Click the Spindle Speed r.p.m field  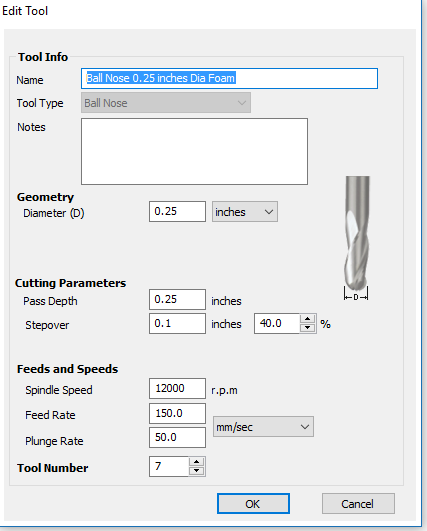coord(177,388)
